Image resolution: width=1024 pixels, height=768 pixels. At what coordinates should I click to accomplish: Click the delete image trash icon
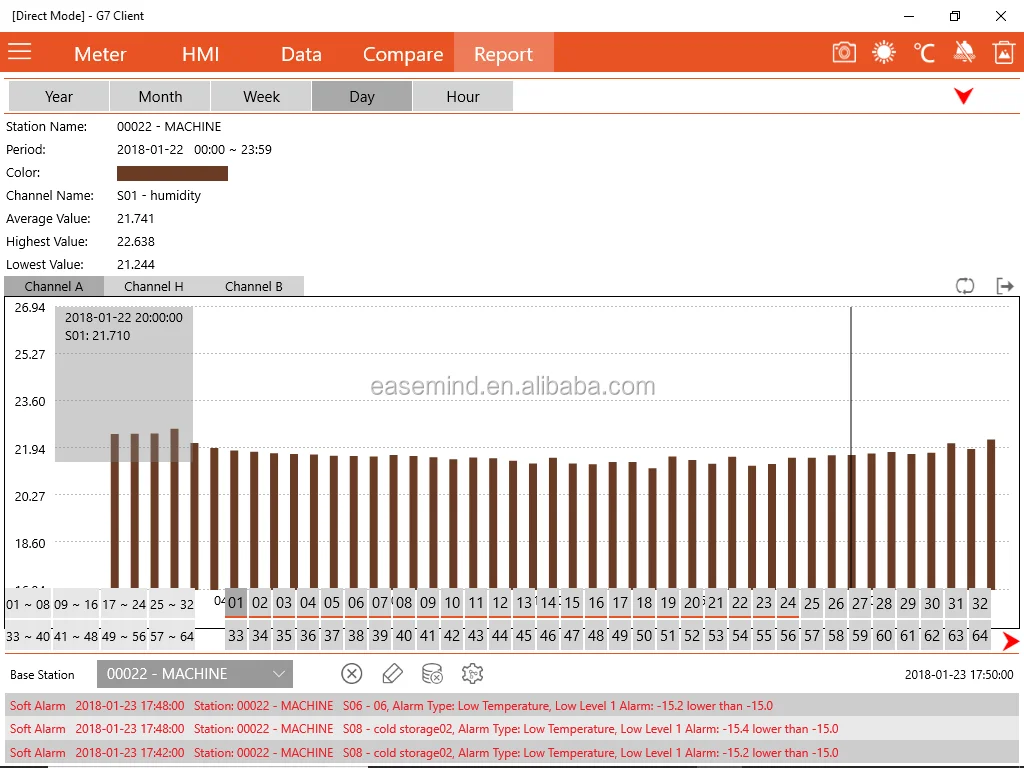coord(1003,53)
